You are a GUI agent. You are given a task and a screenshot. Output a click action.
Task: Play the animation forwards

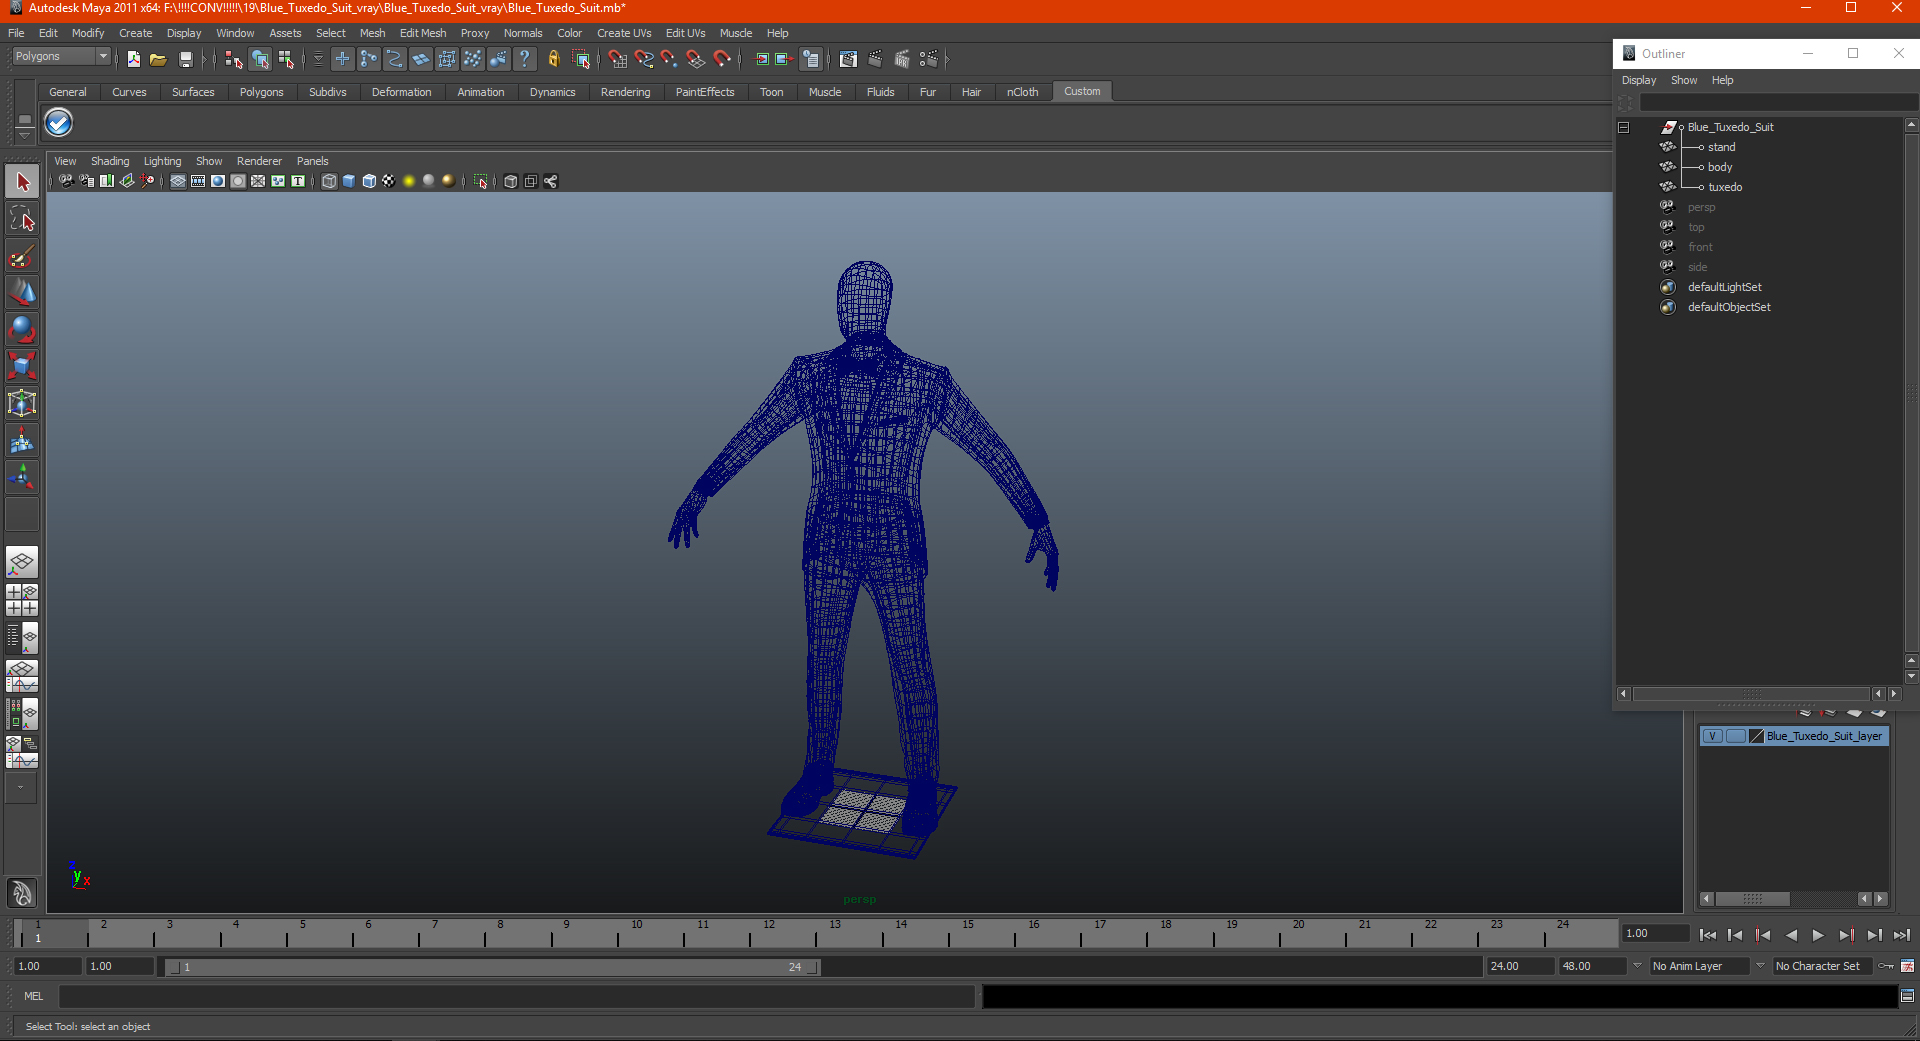point(1818,935)
